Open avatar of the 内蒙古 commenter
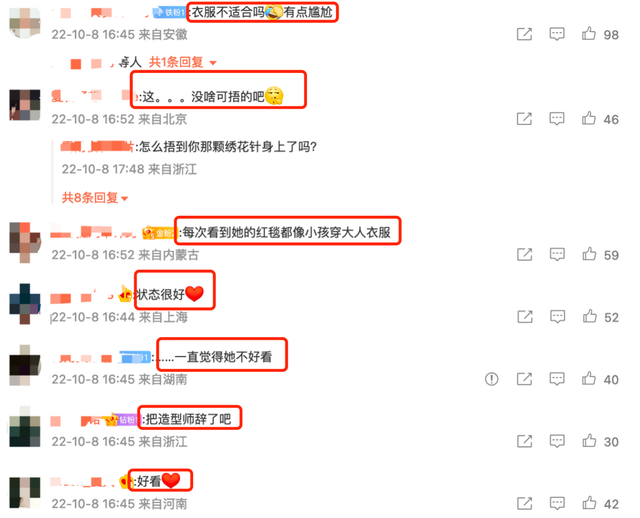The image size is (640, 518). [x=25, y=242]
